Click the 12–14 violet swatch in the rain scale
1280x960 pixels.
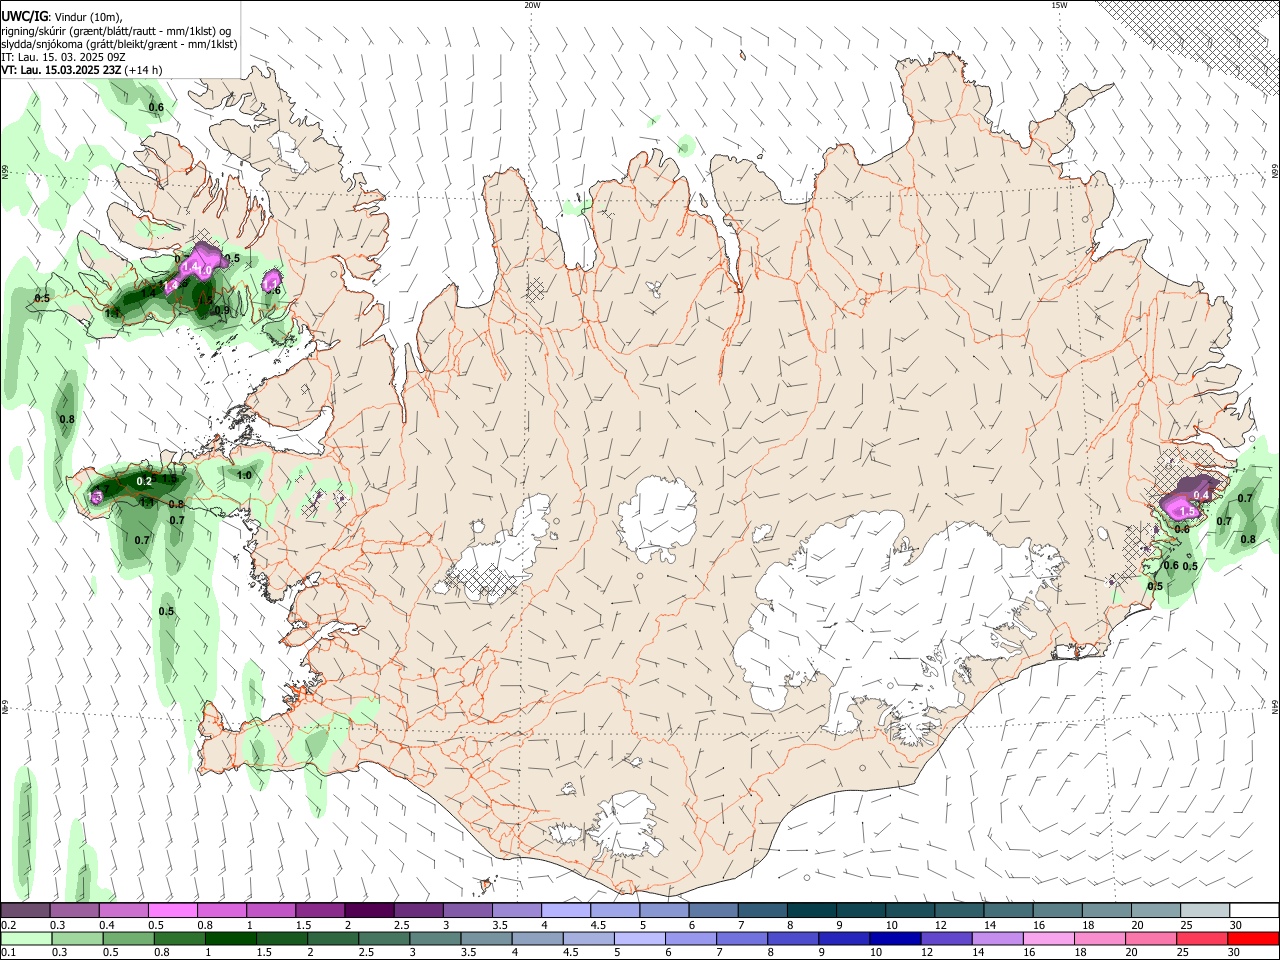[x=948, y=938]
